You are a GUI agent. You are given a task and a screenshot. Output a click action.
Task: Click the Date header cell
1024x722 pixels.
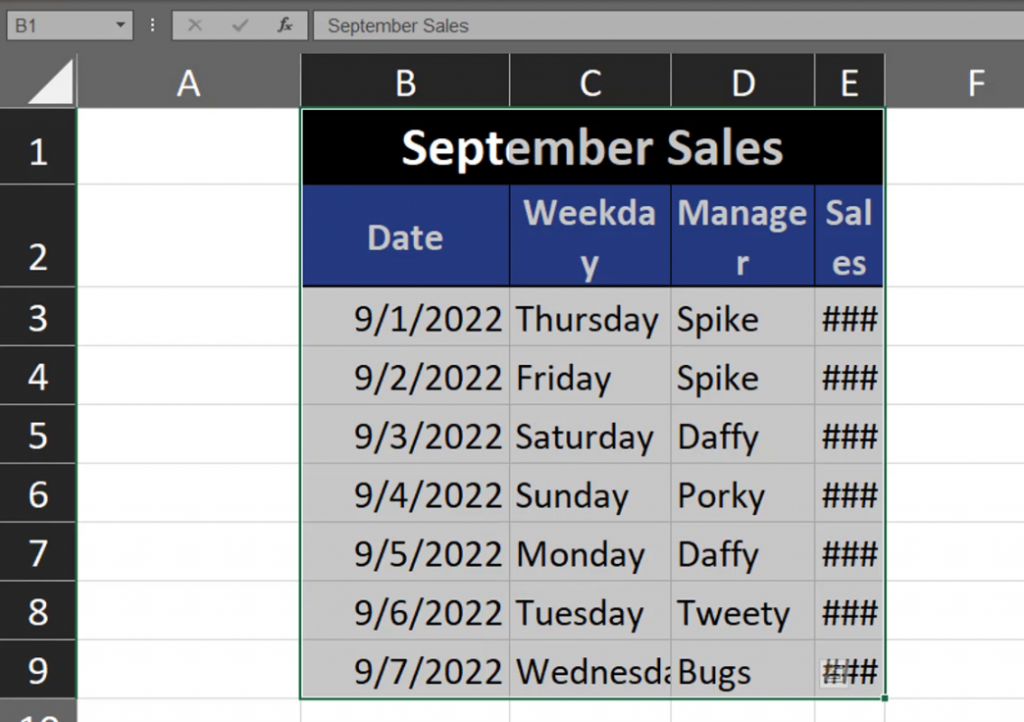(405, 238)
